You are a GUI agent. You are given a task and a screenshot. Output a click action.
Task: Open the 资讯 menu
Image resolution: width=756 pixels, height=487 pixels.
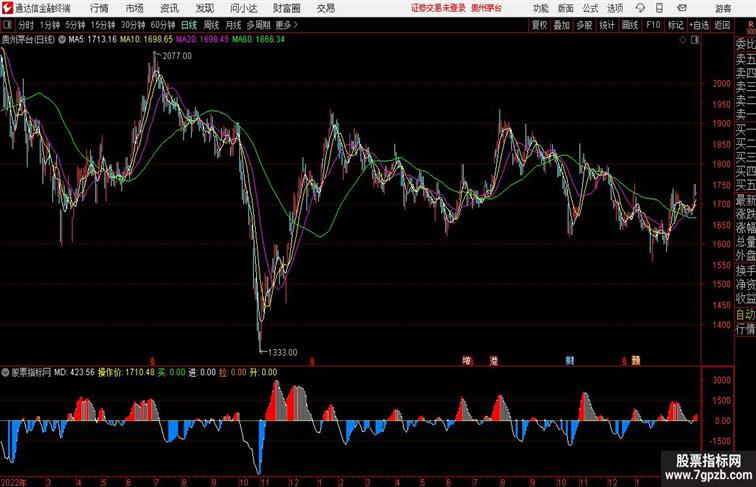169,8
